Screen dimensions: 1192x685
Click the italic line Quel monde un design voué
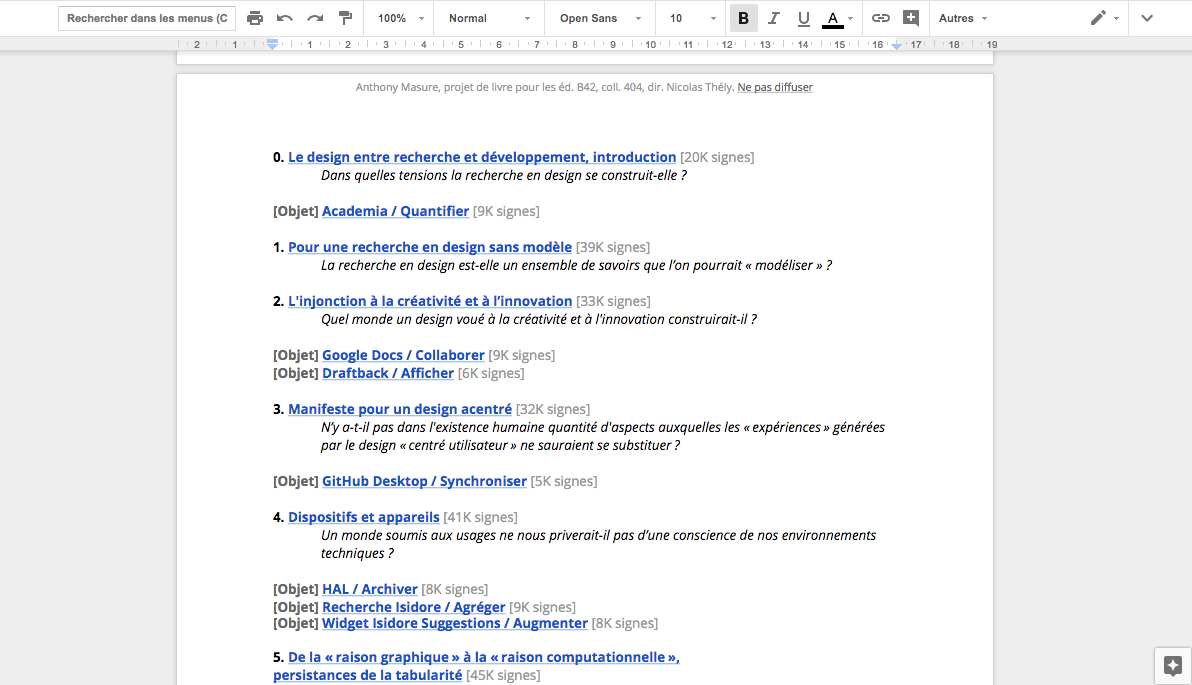pyautogui.click(x=538, y=319)
